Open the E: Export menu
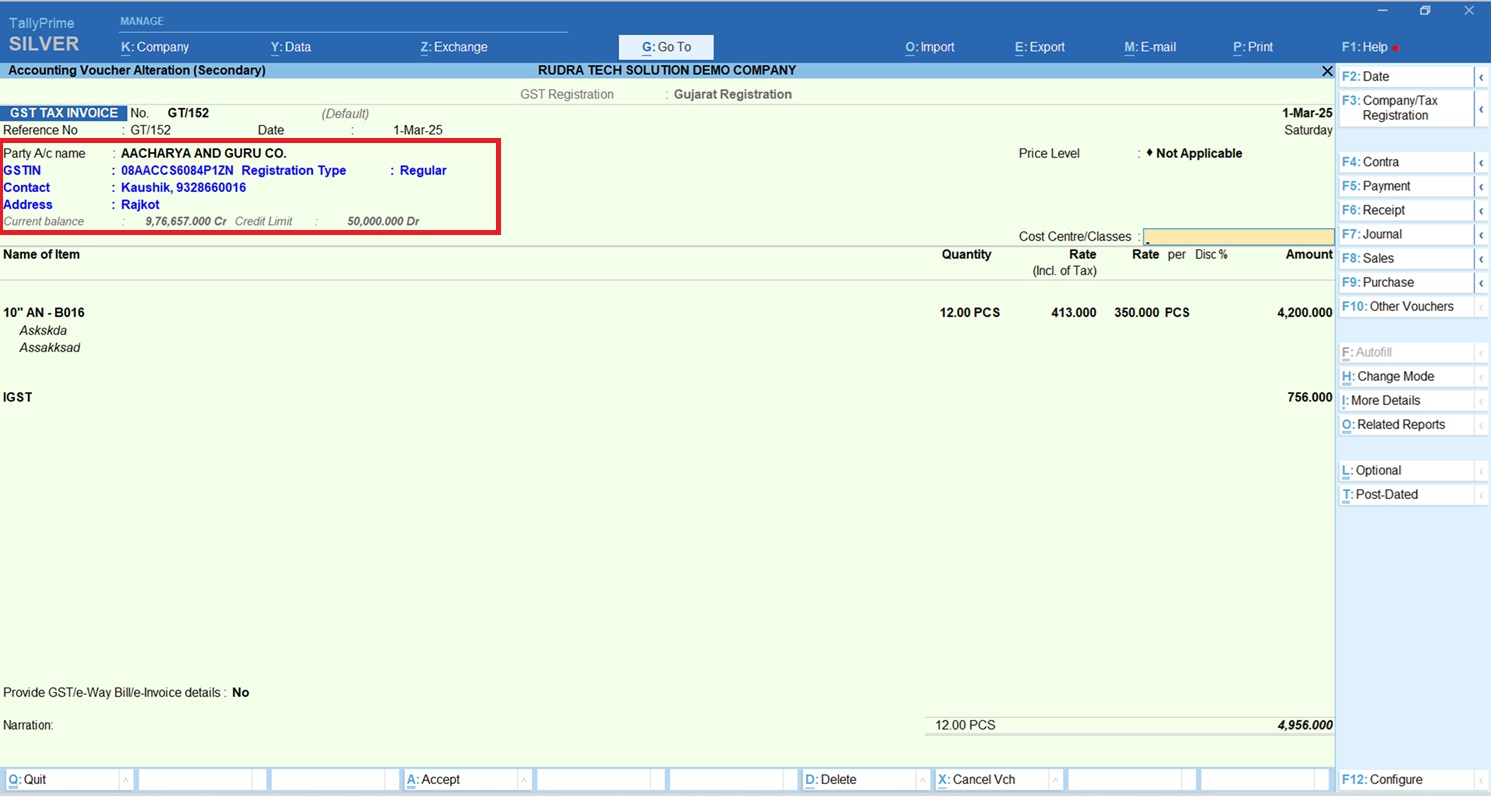The width and height of the screenshot is (1491, 796). 1040,47
